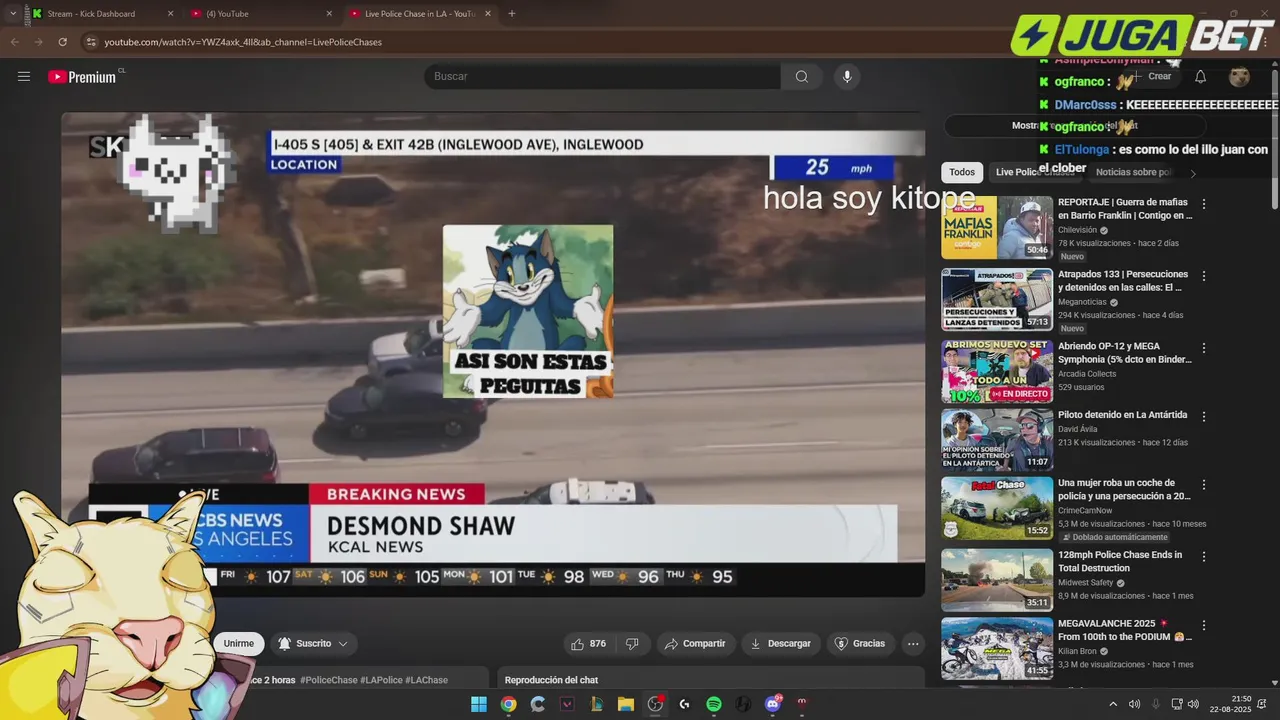This screenshot has width=1280, height=720.
Task: Open options for 128mph Police Chase video
Action: 1204,557
